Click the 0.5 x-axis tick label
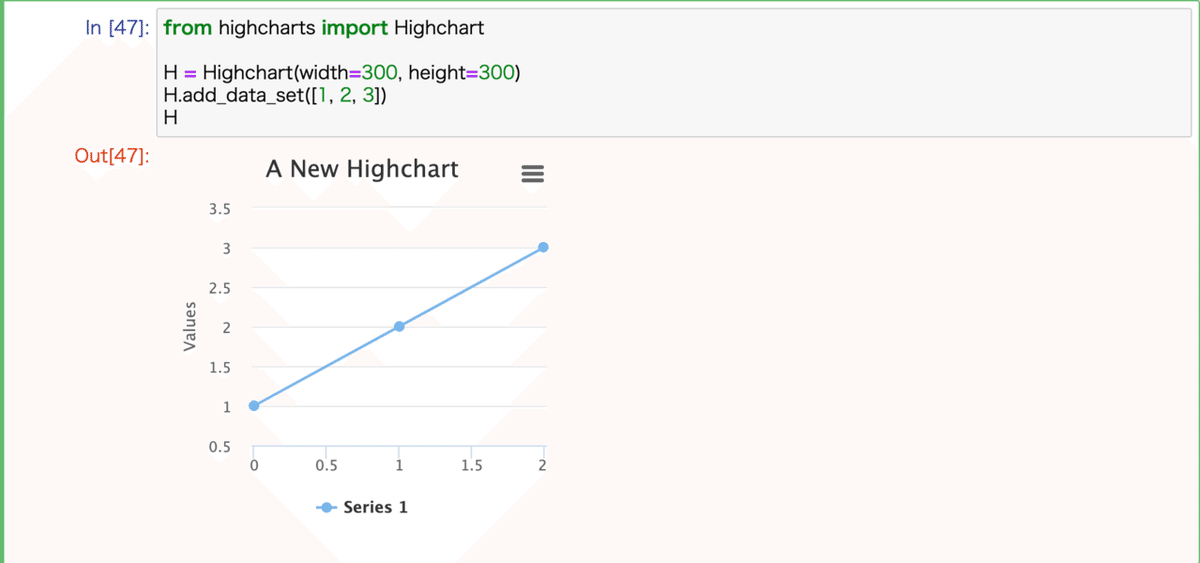The height and width of the screenshot is (563, 1200). 326,466
